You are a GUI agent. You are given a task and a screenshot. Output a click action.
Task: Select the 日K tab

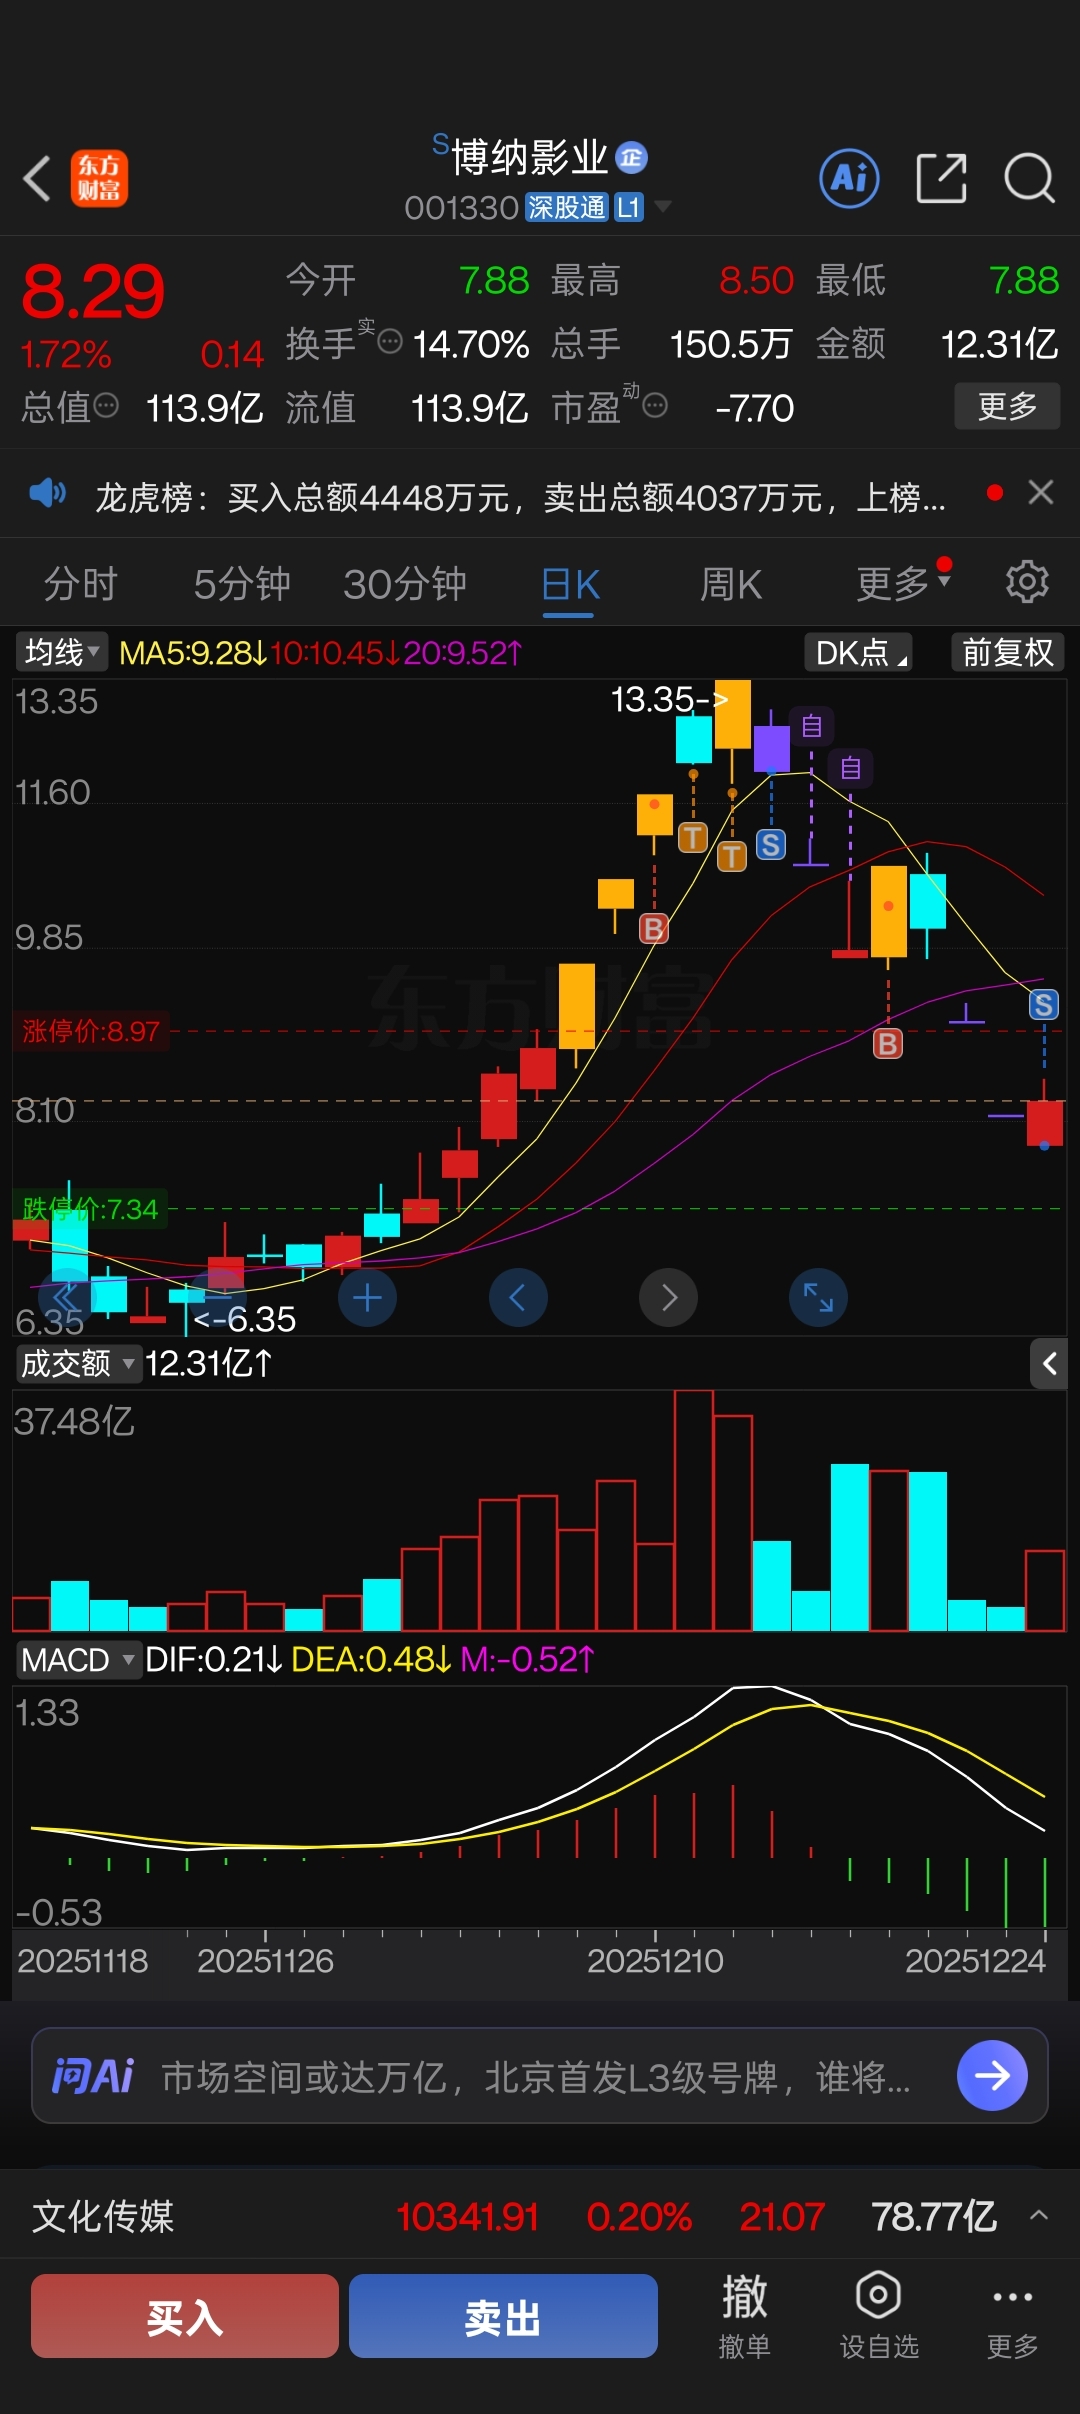[x=570, y=583]
